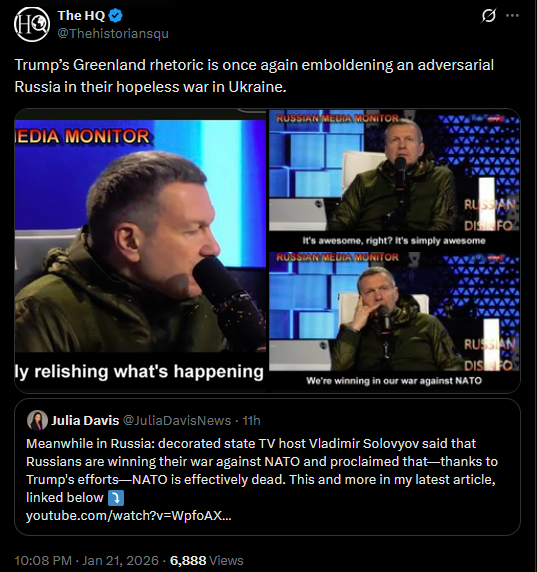Open the youtube.com/watch link
The image size is (537, 572).
point(128,515)
